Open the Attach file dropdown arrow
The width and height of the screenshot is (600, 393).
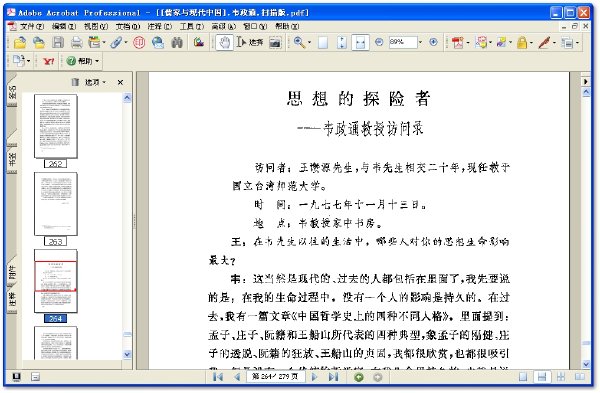[126, 42]
